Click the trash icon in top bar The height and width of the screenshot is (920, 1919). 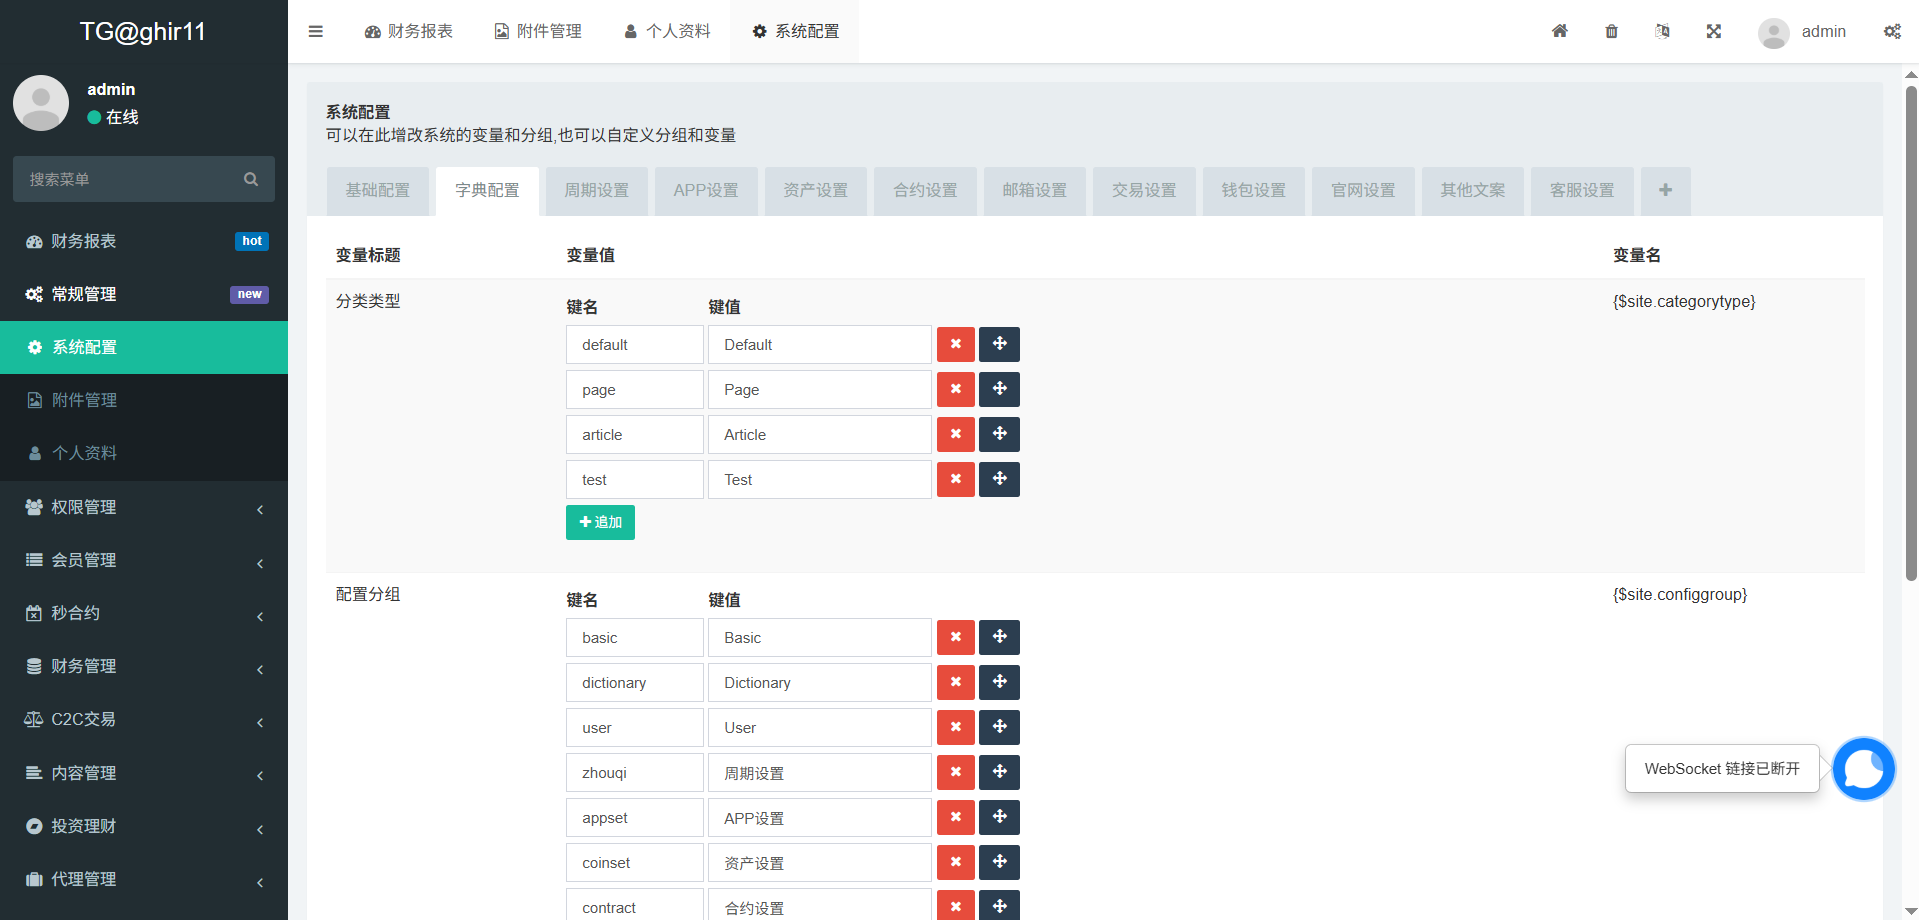coord(1611,31)
